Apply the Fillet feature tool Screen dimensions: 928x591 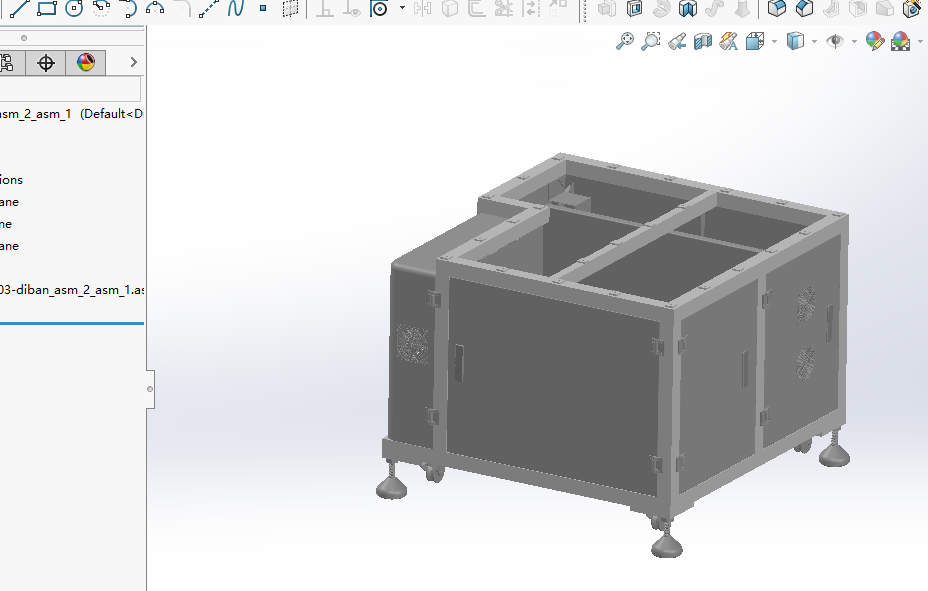776,8
